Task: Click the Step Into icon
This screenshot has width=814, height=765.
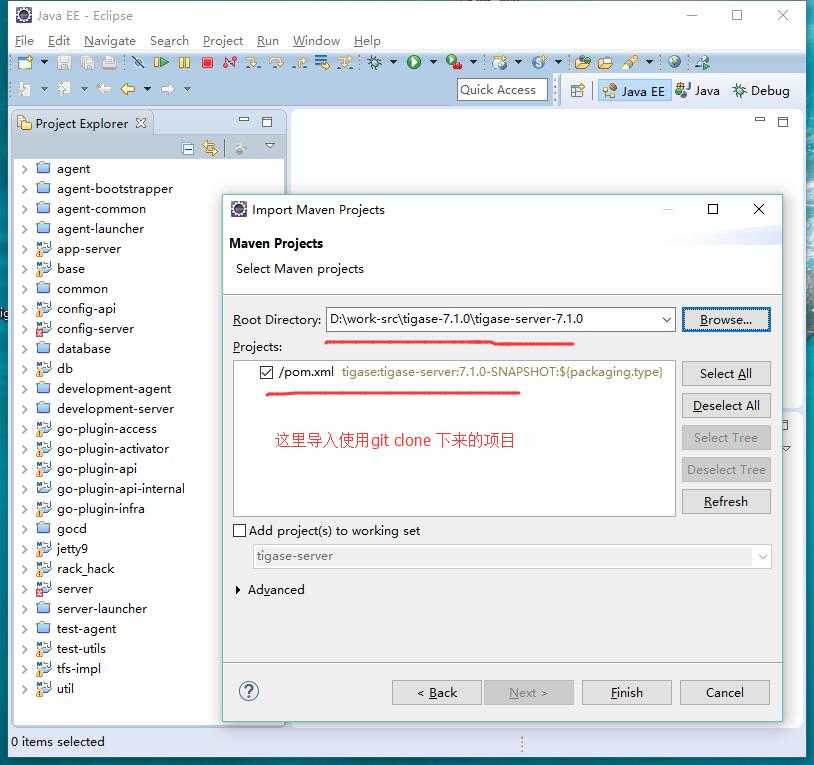Action: coord(253,63)
